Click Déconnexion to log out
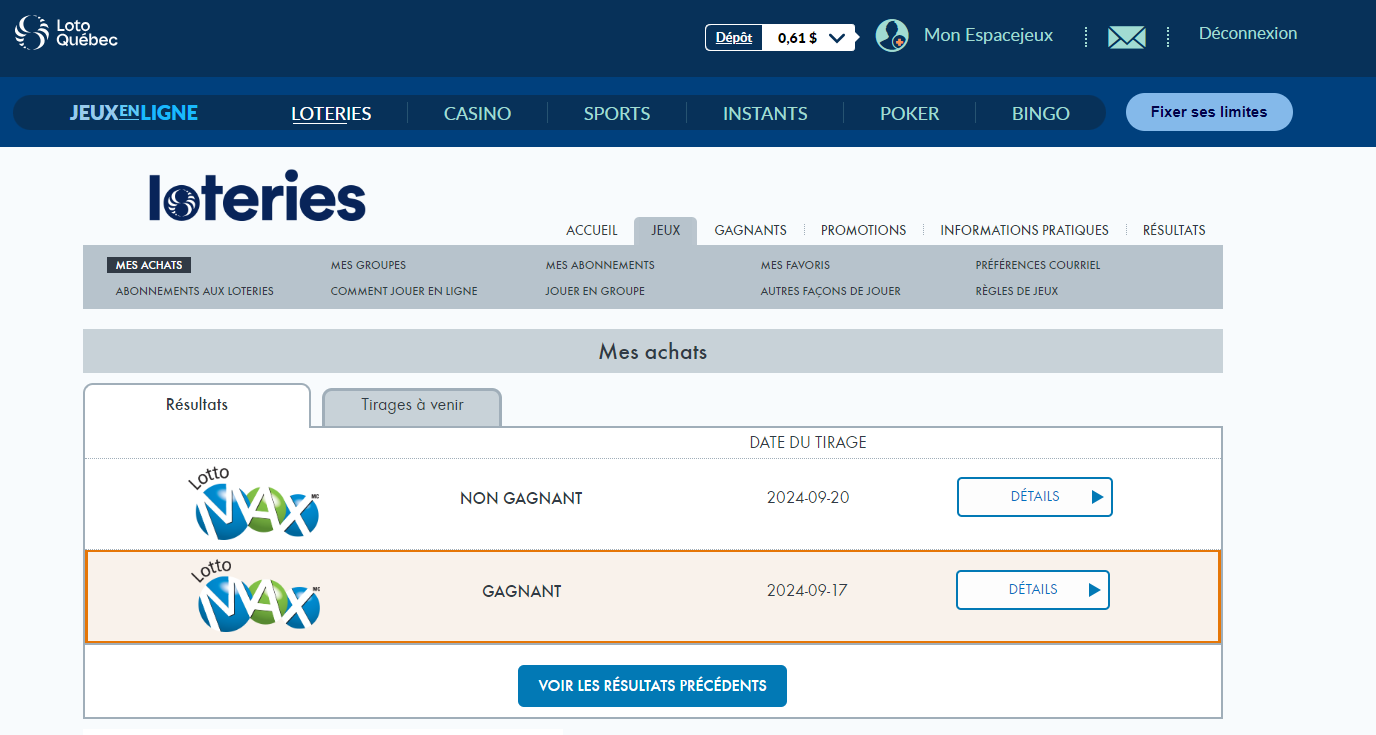Image resolution: width=1376 pixels, height=735 pixels. [x=1248, y=34]
